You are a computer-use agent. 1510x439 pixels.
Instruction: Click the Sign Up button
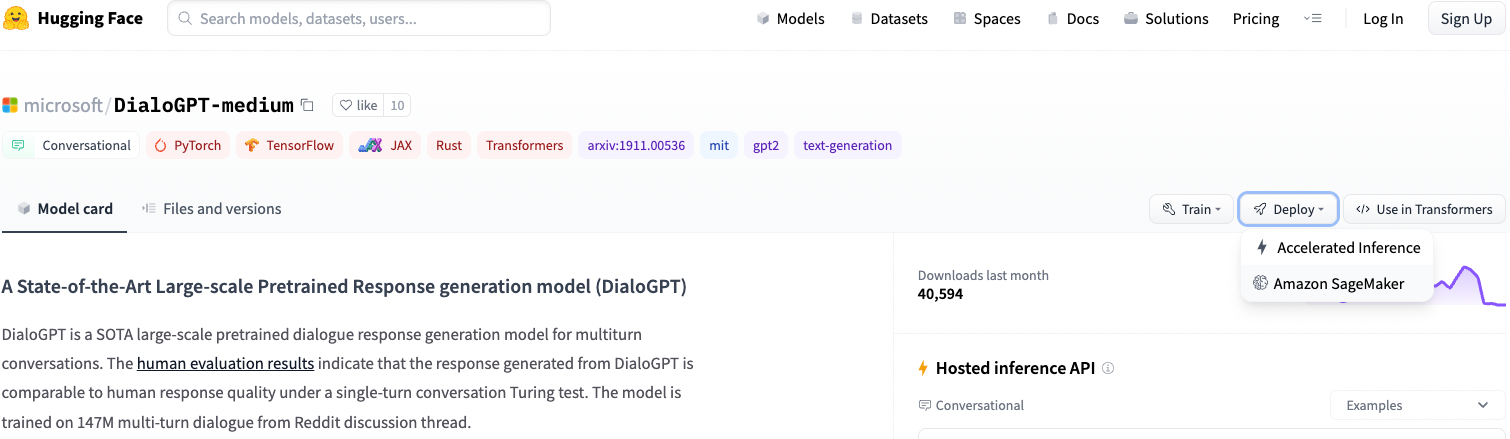pyautogui.click(x=1466, y=19)
